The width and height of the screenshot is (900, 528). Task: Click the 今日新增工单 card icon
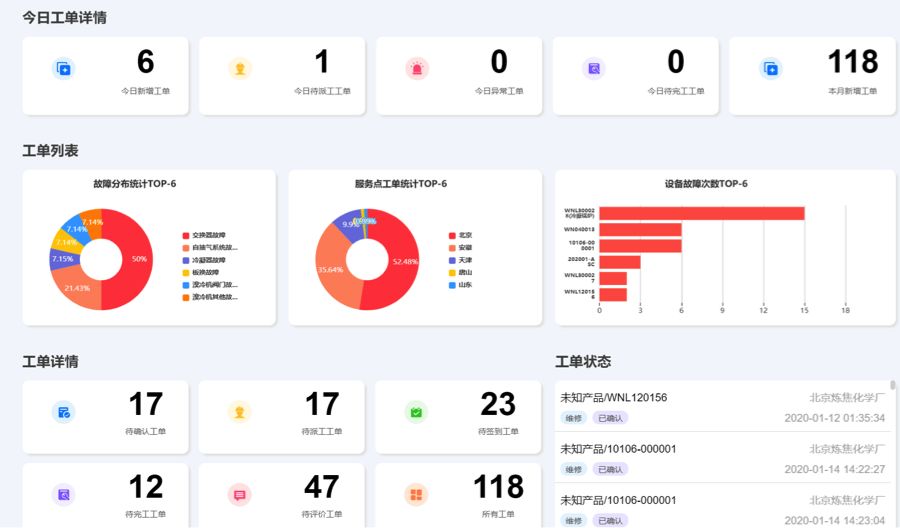(x=64, y=69)
